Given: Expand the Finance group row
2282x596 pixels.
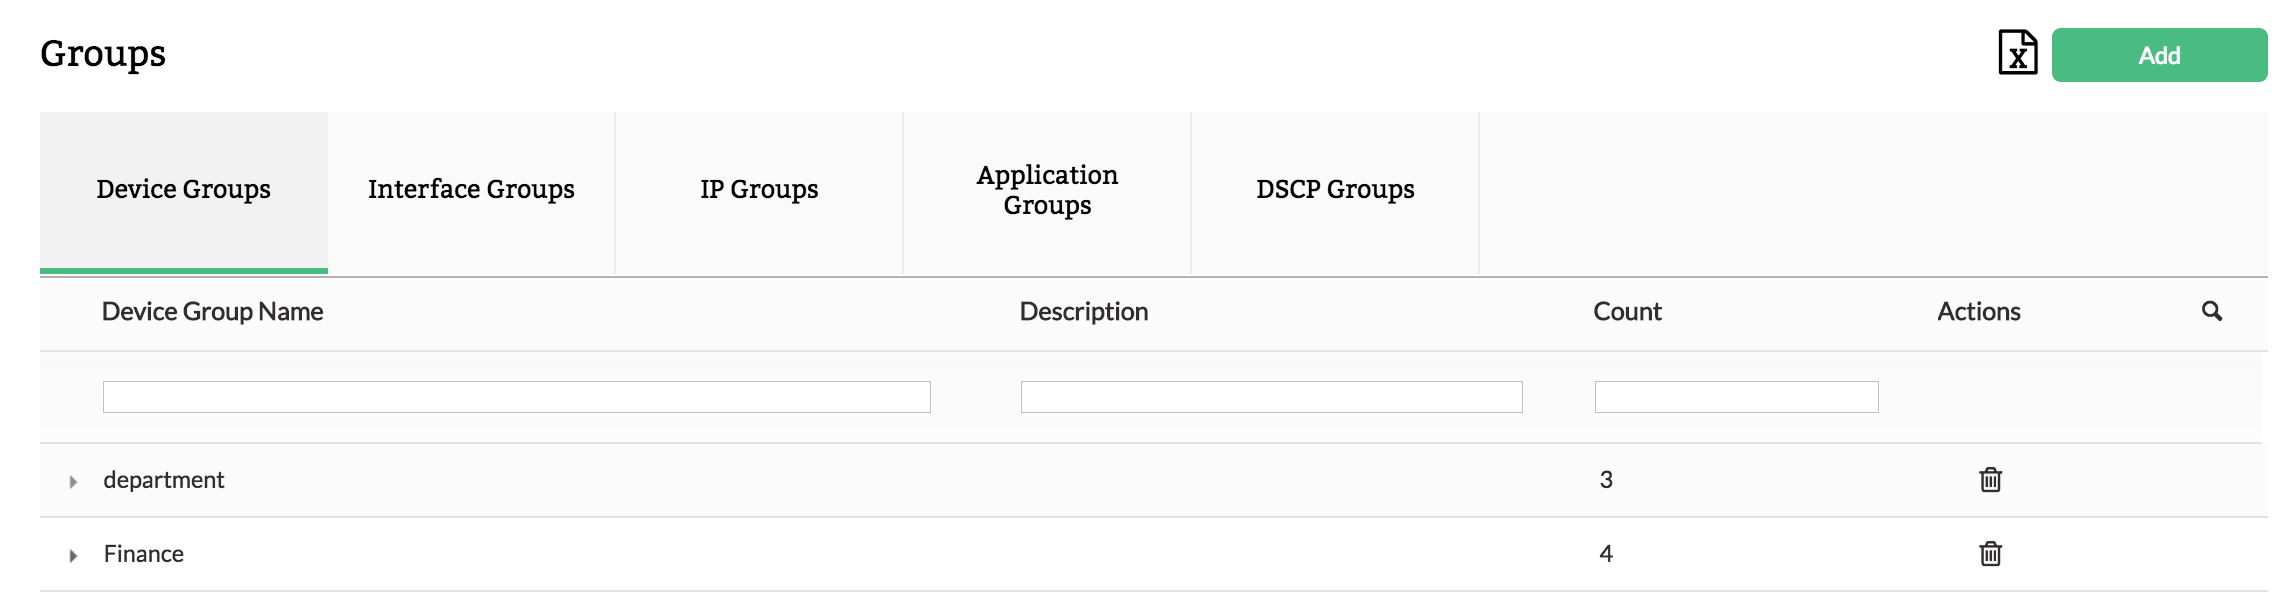Looking at the screenshot, I should point(73,556).
